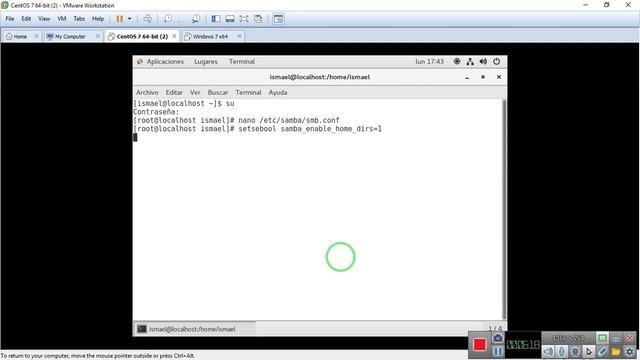Pause the screen recording

point(498,351)
